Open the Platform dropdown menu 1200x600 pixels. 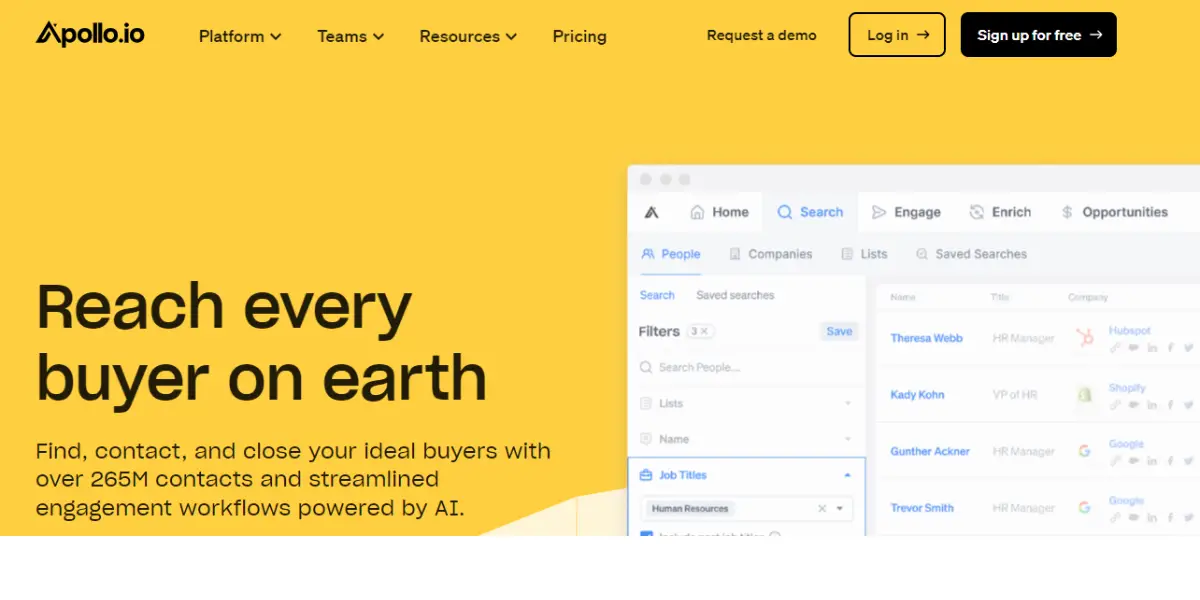(240, 36)
